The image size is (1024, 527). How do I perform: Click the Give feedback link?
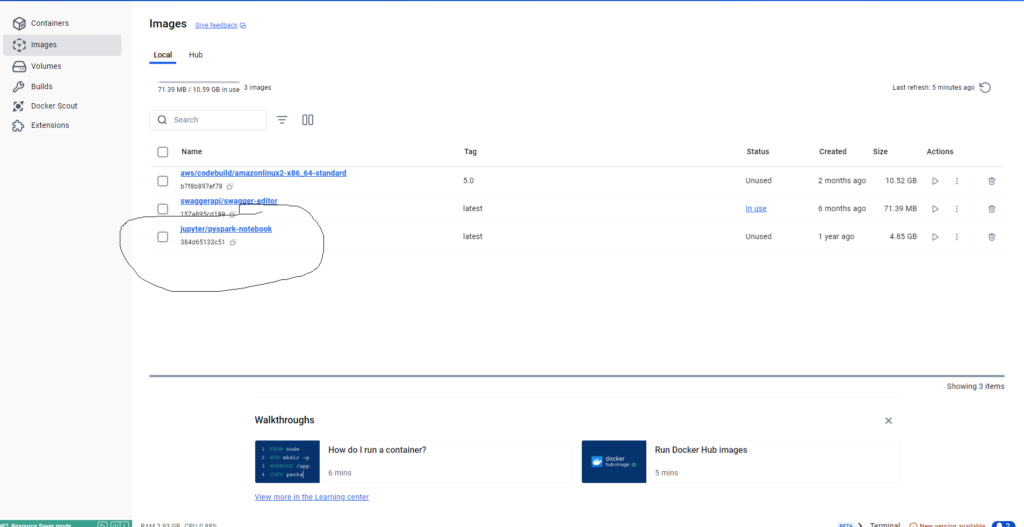tap(216, 25)
